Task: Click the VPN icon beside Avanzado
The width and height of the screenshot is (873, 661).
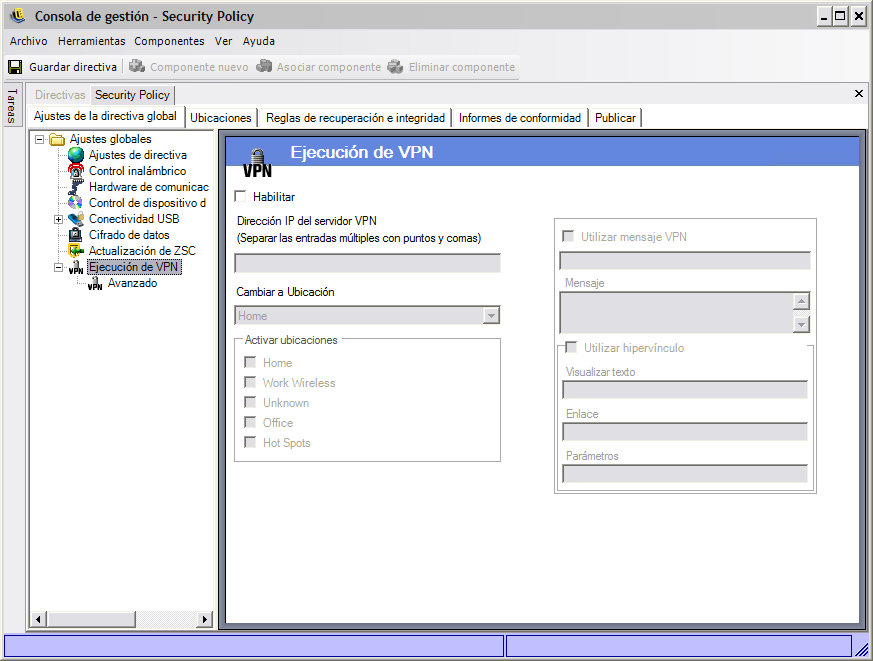Action: pos(95,283)
